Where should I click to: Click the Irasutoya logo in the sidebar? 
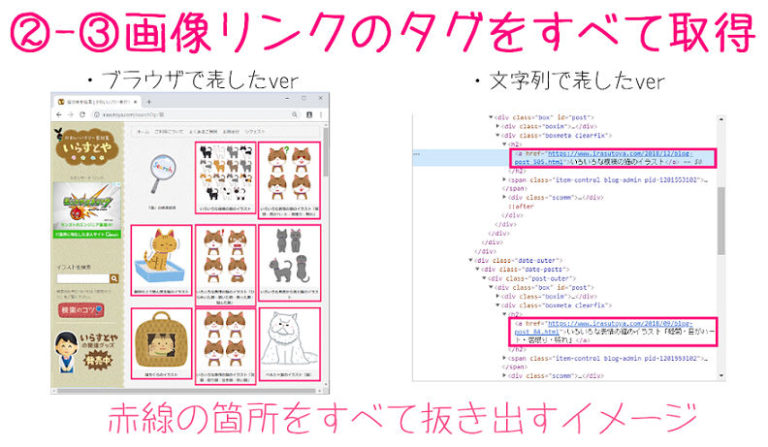coord(88,148)
